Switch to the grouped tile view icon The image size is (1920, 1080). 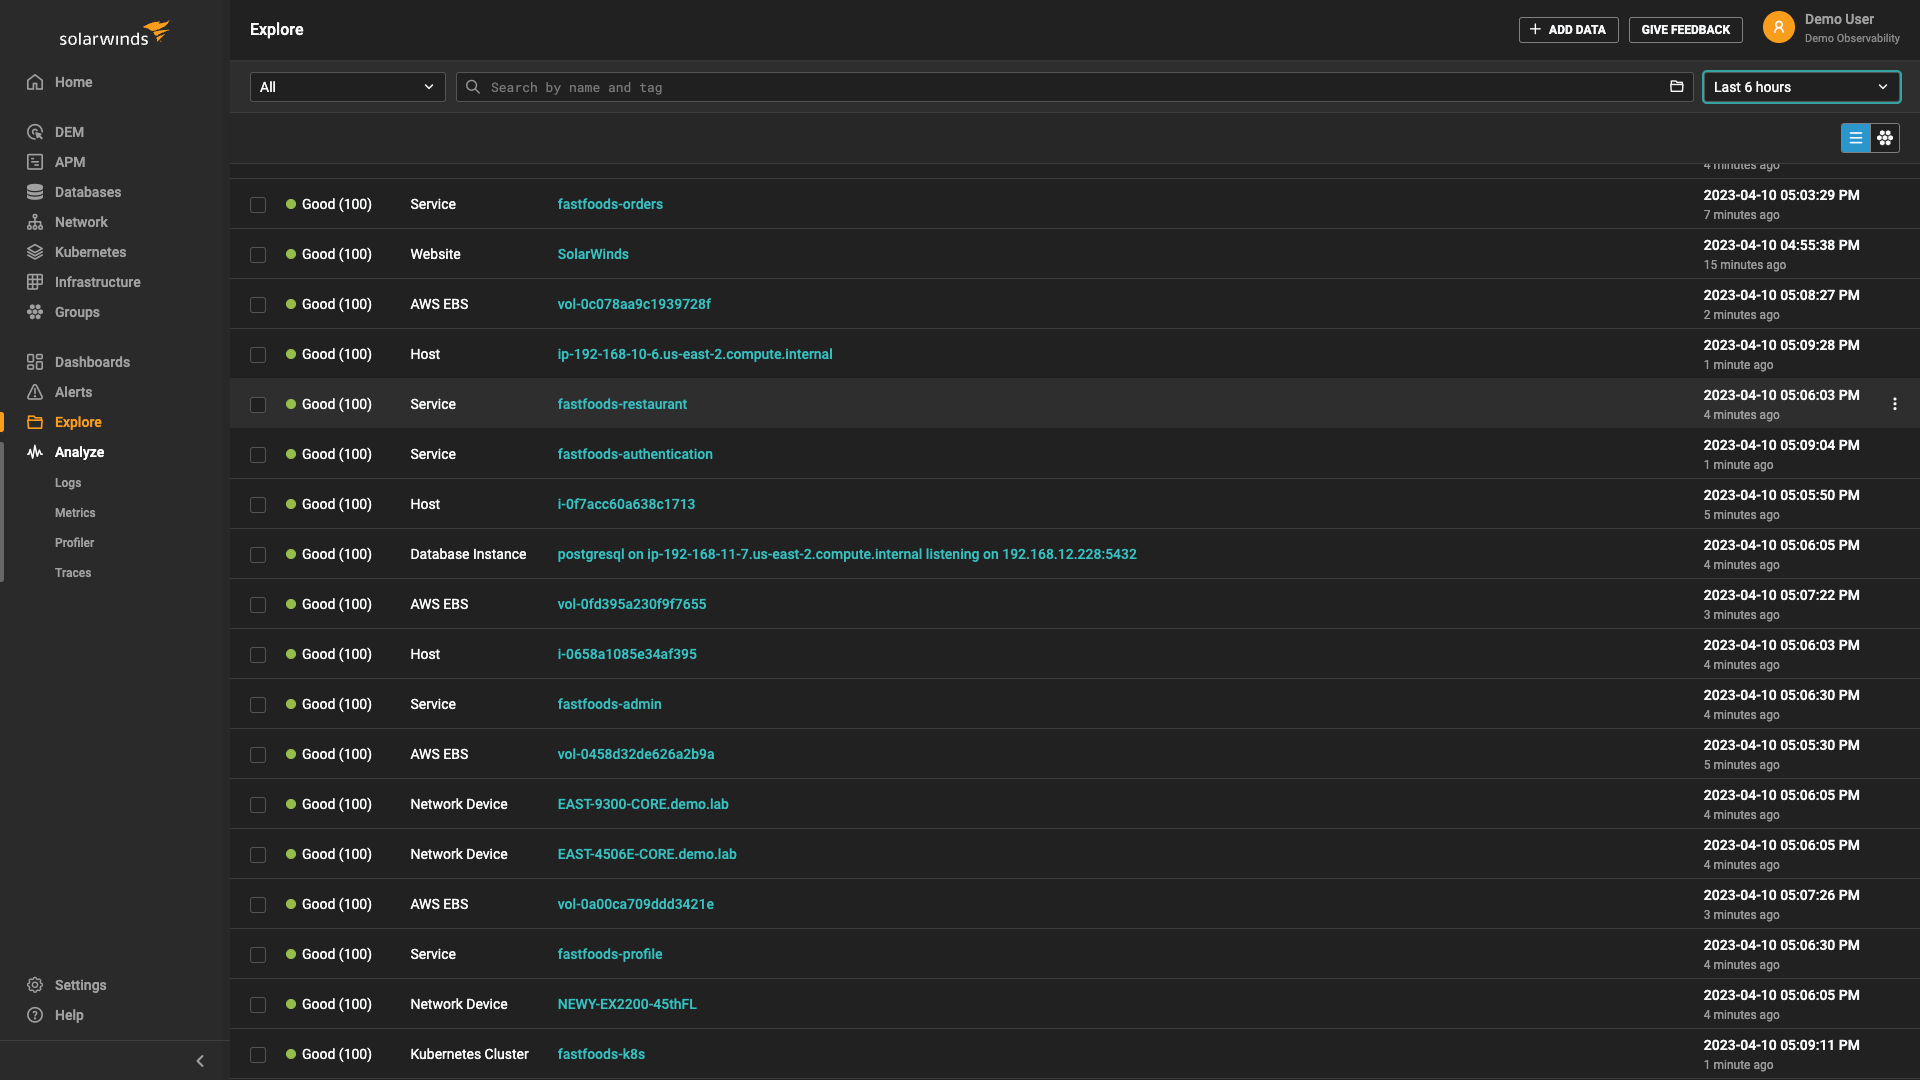pos(1885,138)
